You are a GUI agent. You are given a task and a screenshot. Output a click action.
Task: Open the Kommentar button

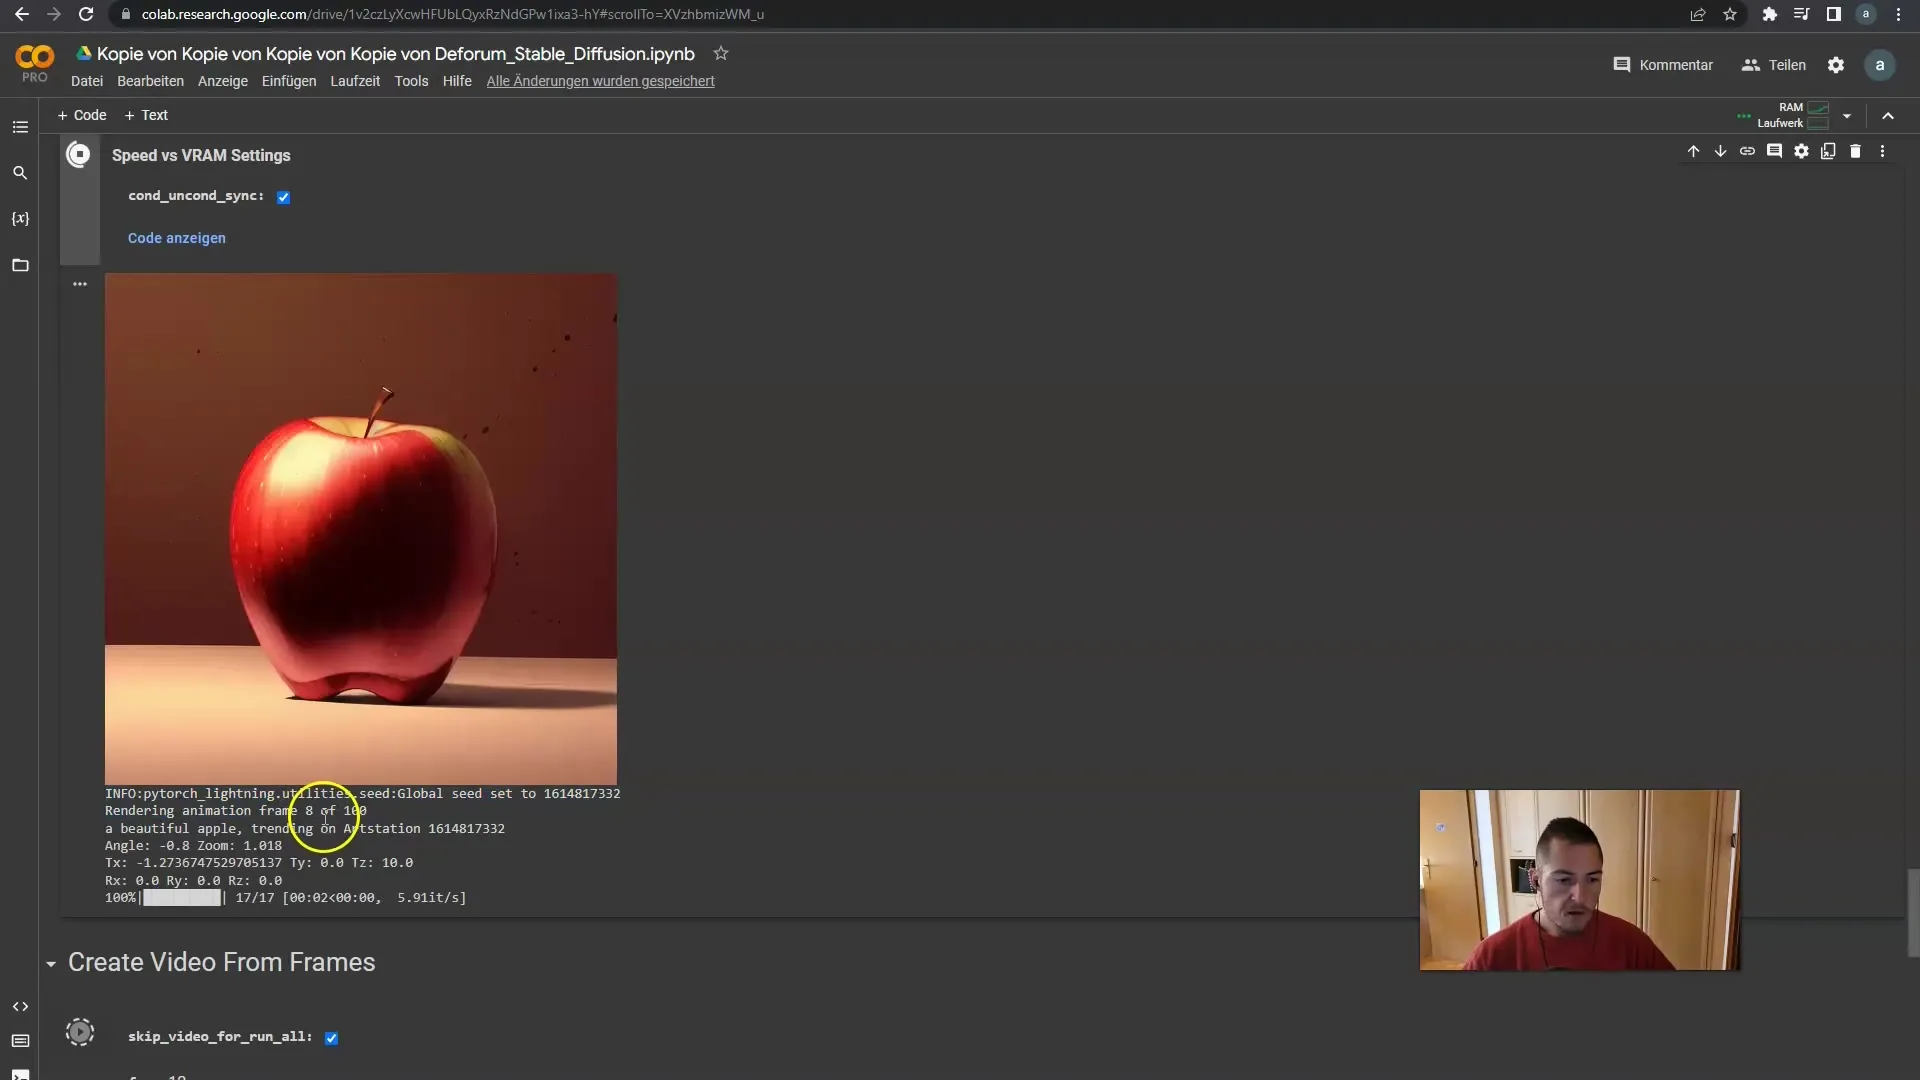click(1663, 65)
